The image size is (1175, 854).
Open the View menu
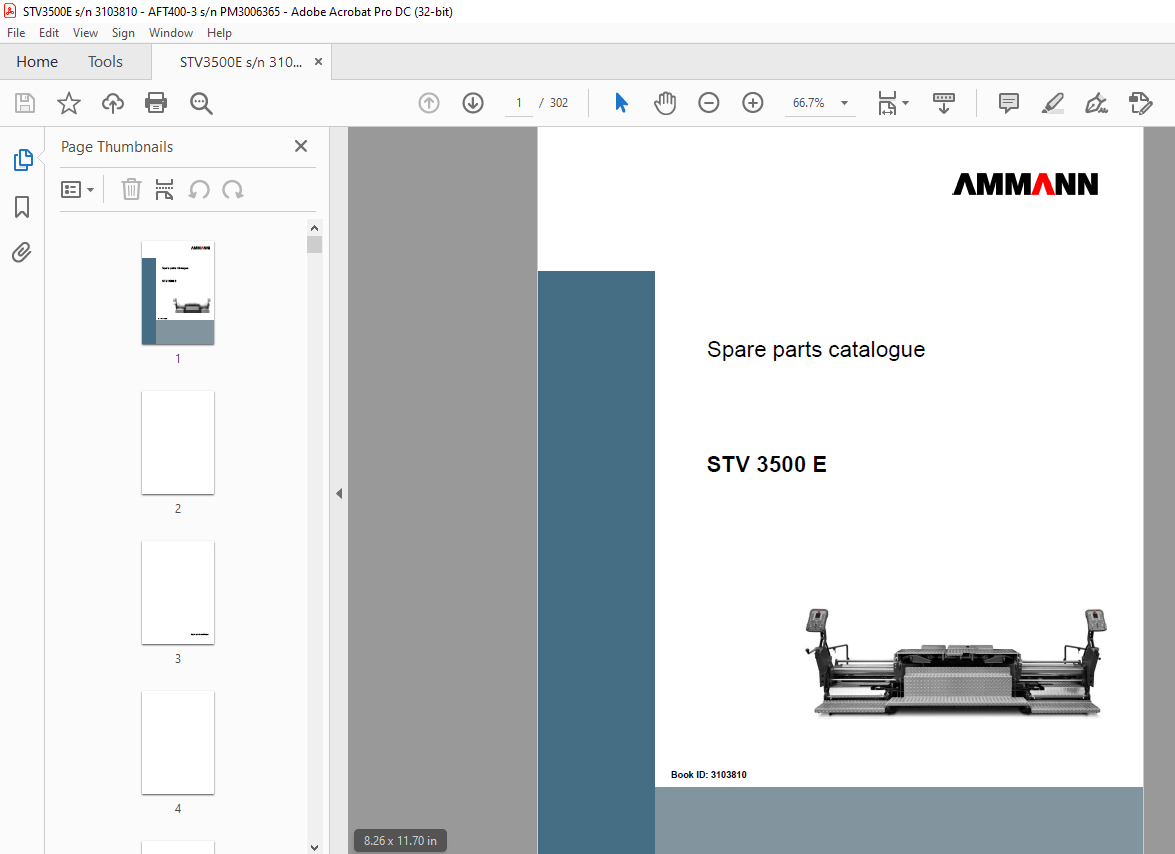point(85,32)
